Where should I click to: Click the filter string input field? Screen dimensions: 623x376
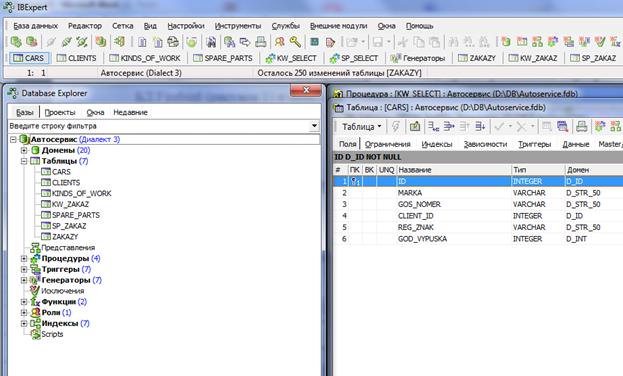point(159,126)
